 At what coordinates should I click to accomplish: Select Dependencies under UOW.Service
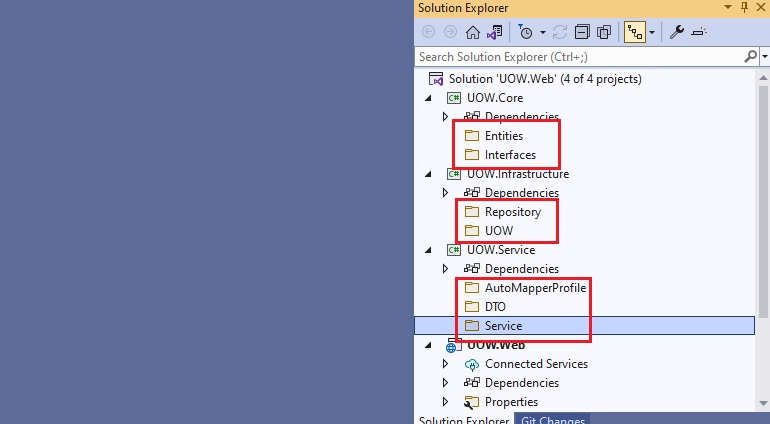522,269
